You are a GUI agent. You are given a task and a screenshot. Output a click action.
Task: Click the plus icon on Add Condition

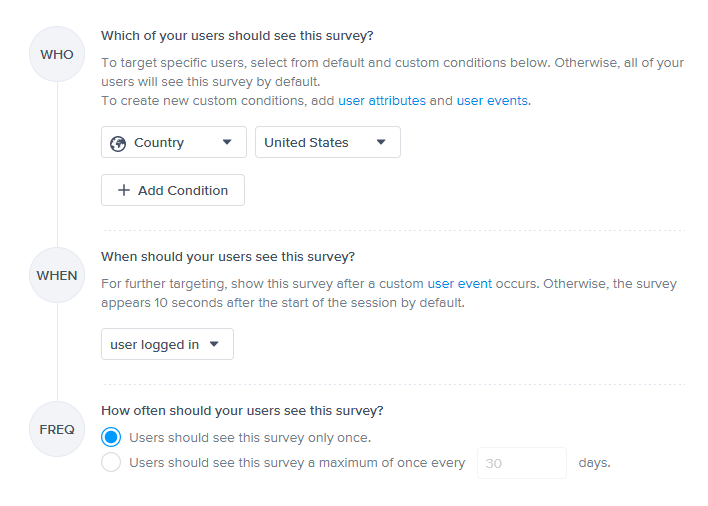(x=124, y=191)
